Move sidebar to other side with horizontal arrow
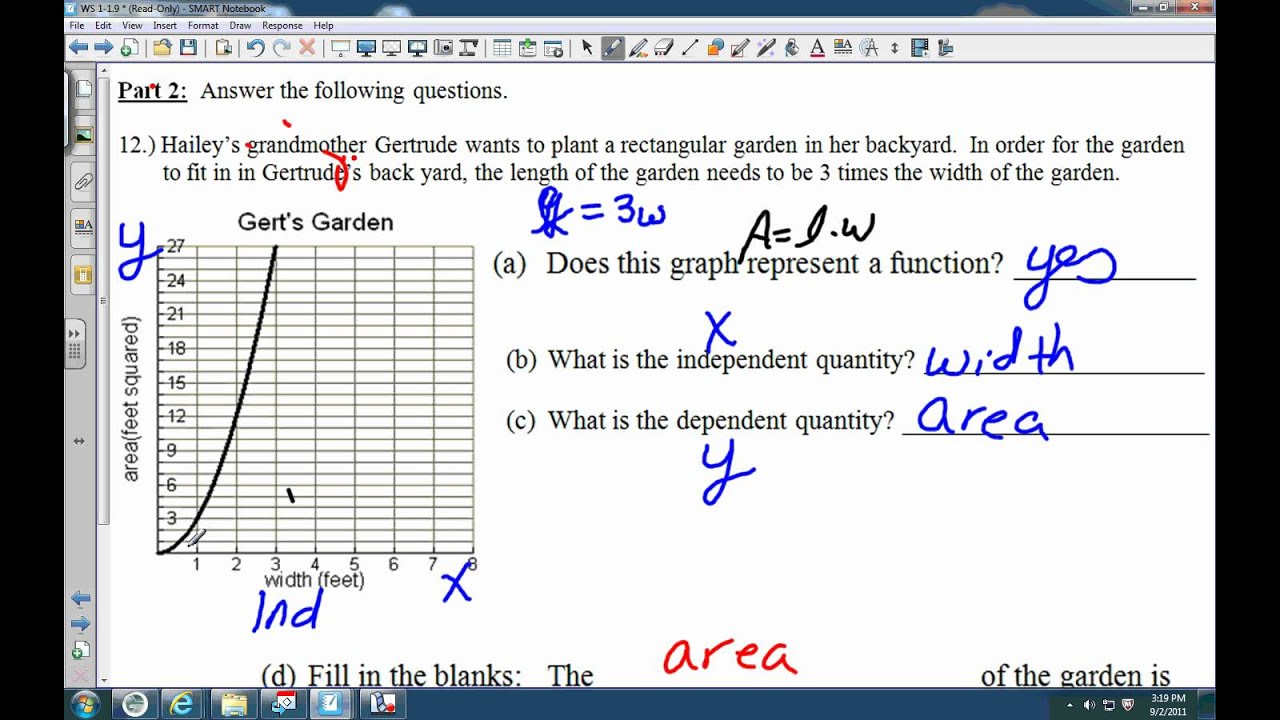The height and width of the screenshot is (720, 1280). pos(80,441)
